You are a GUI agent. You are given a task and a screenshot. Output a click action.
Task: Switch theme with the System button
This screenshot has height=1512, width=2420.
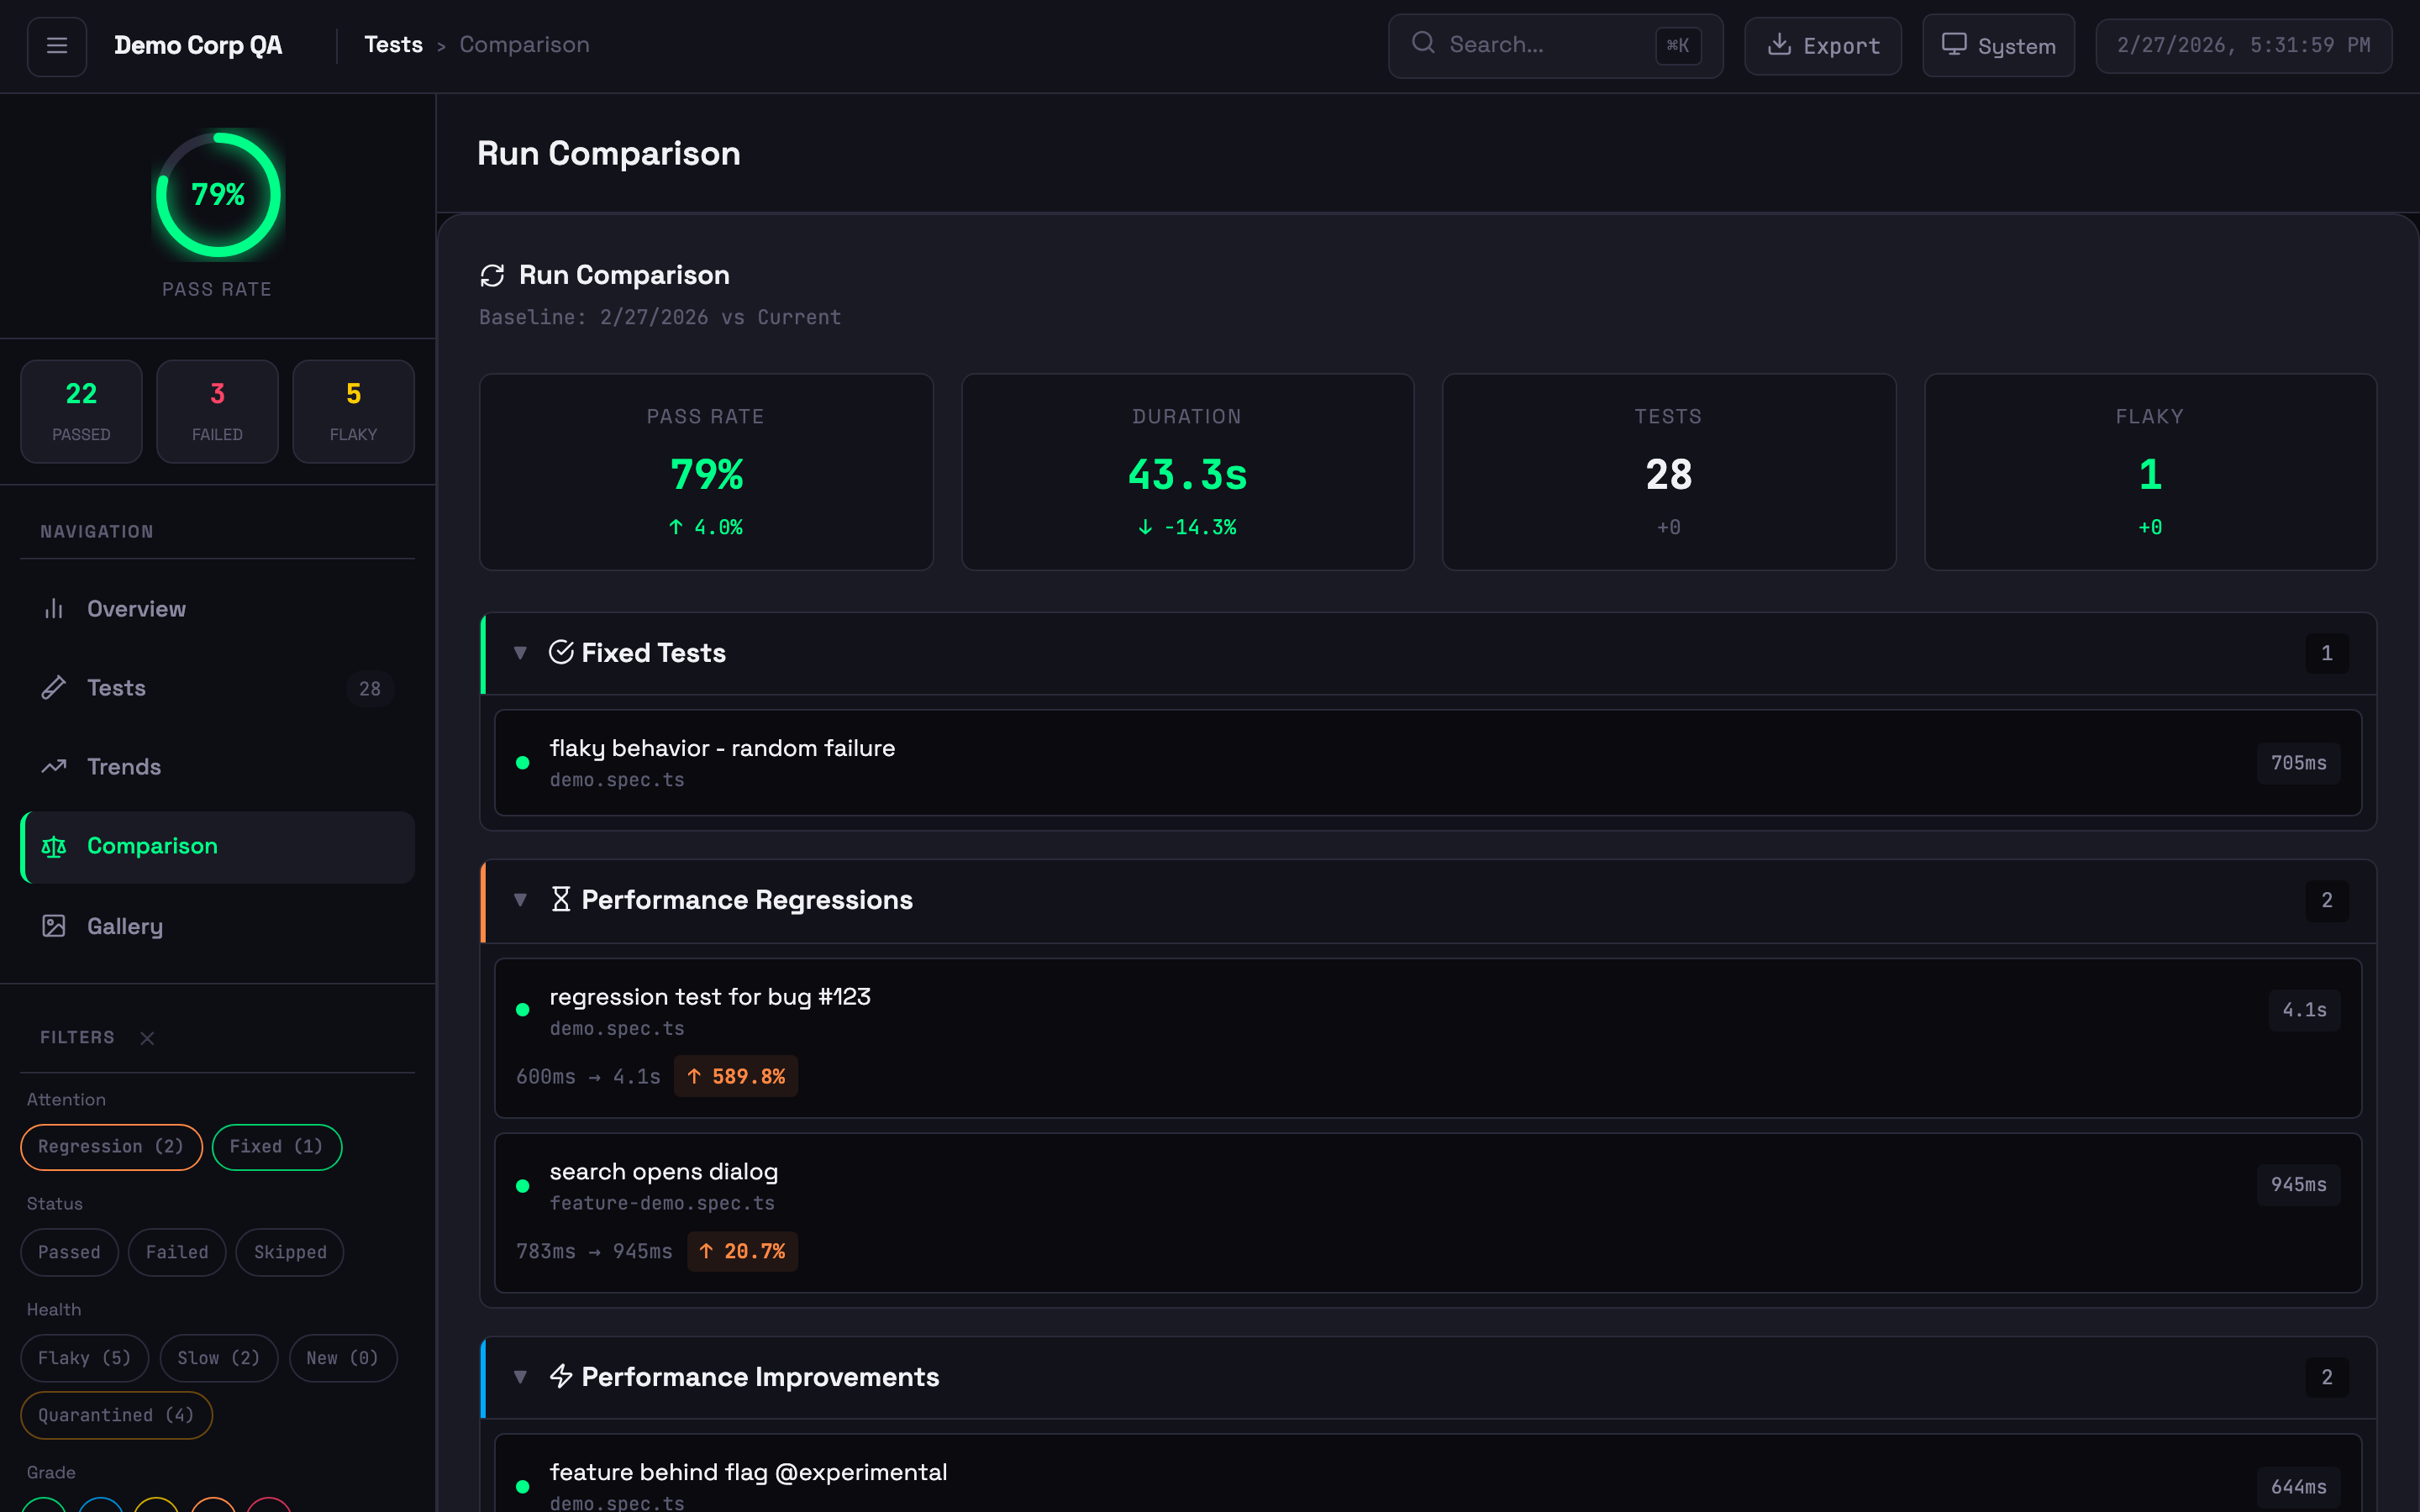[1997, 46]
